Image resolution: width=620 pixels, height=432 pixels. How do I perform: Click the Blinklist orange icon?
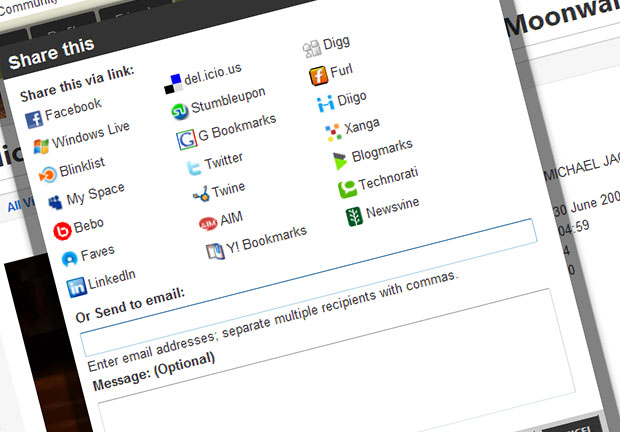coord(48,174)
